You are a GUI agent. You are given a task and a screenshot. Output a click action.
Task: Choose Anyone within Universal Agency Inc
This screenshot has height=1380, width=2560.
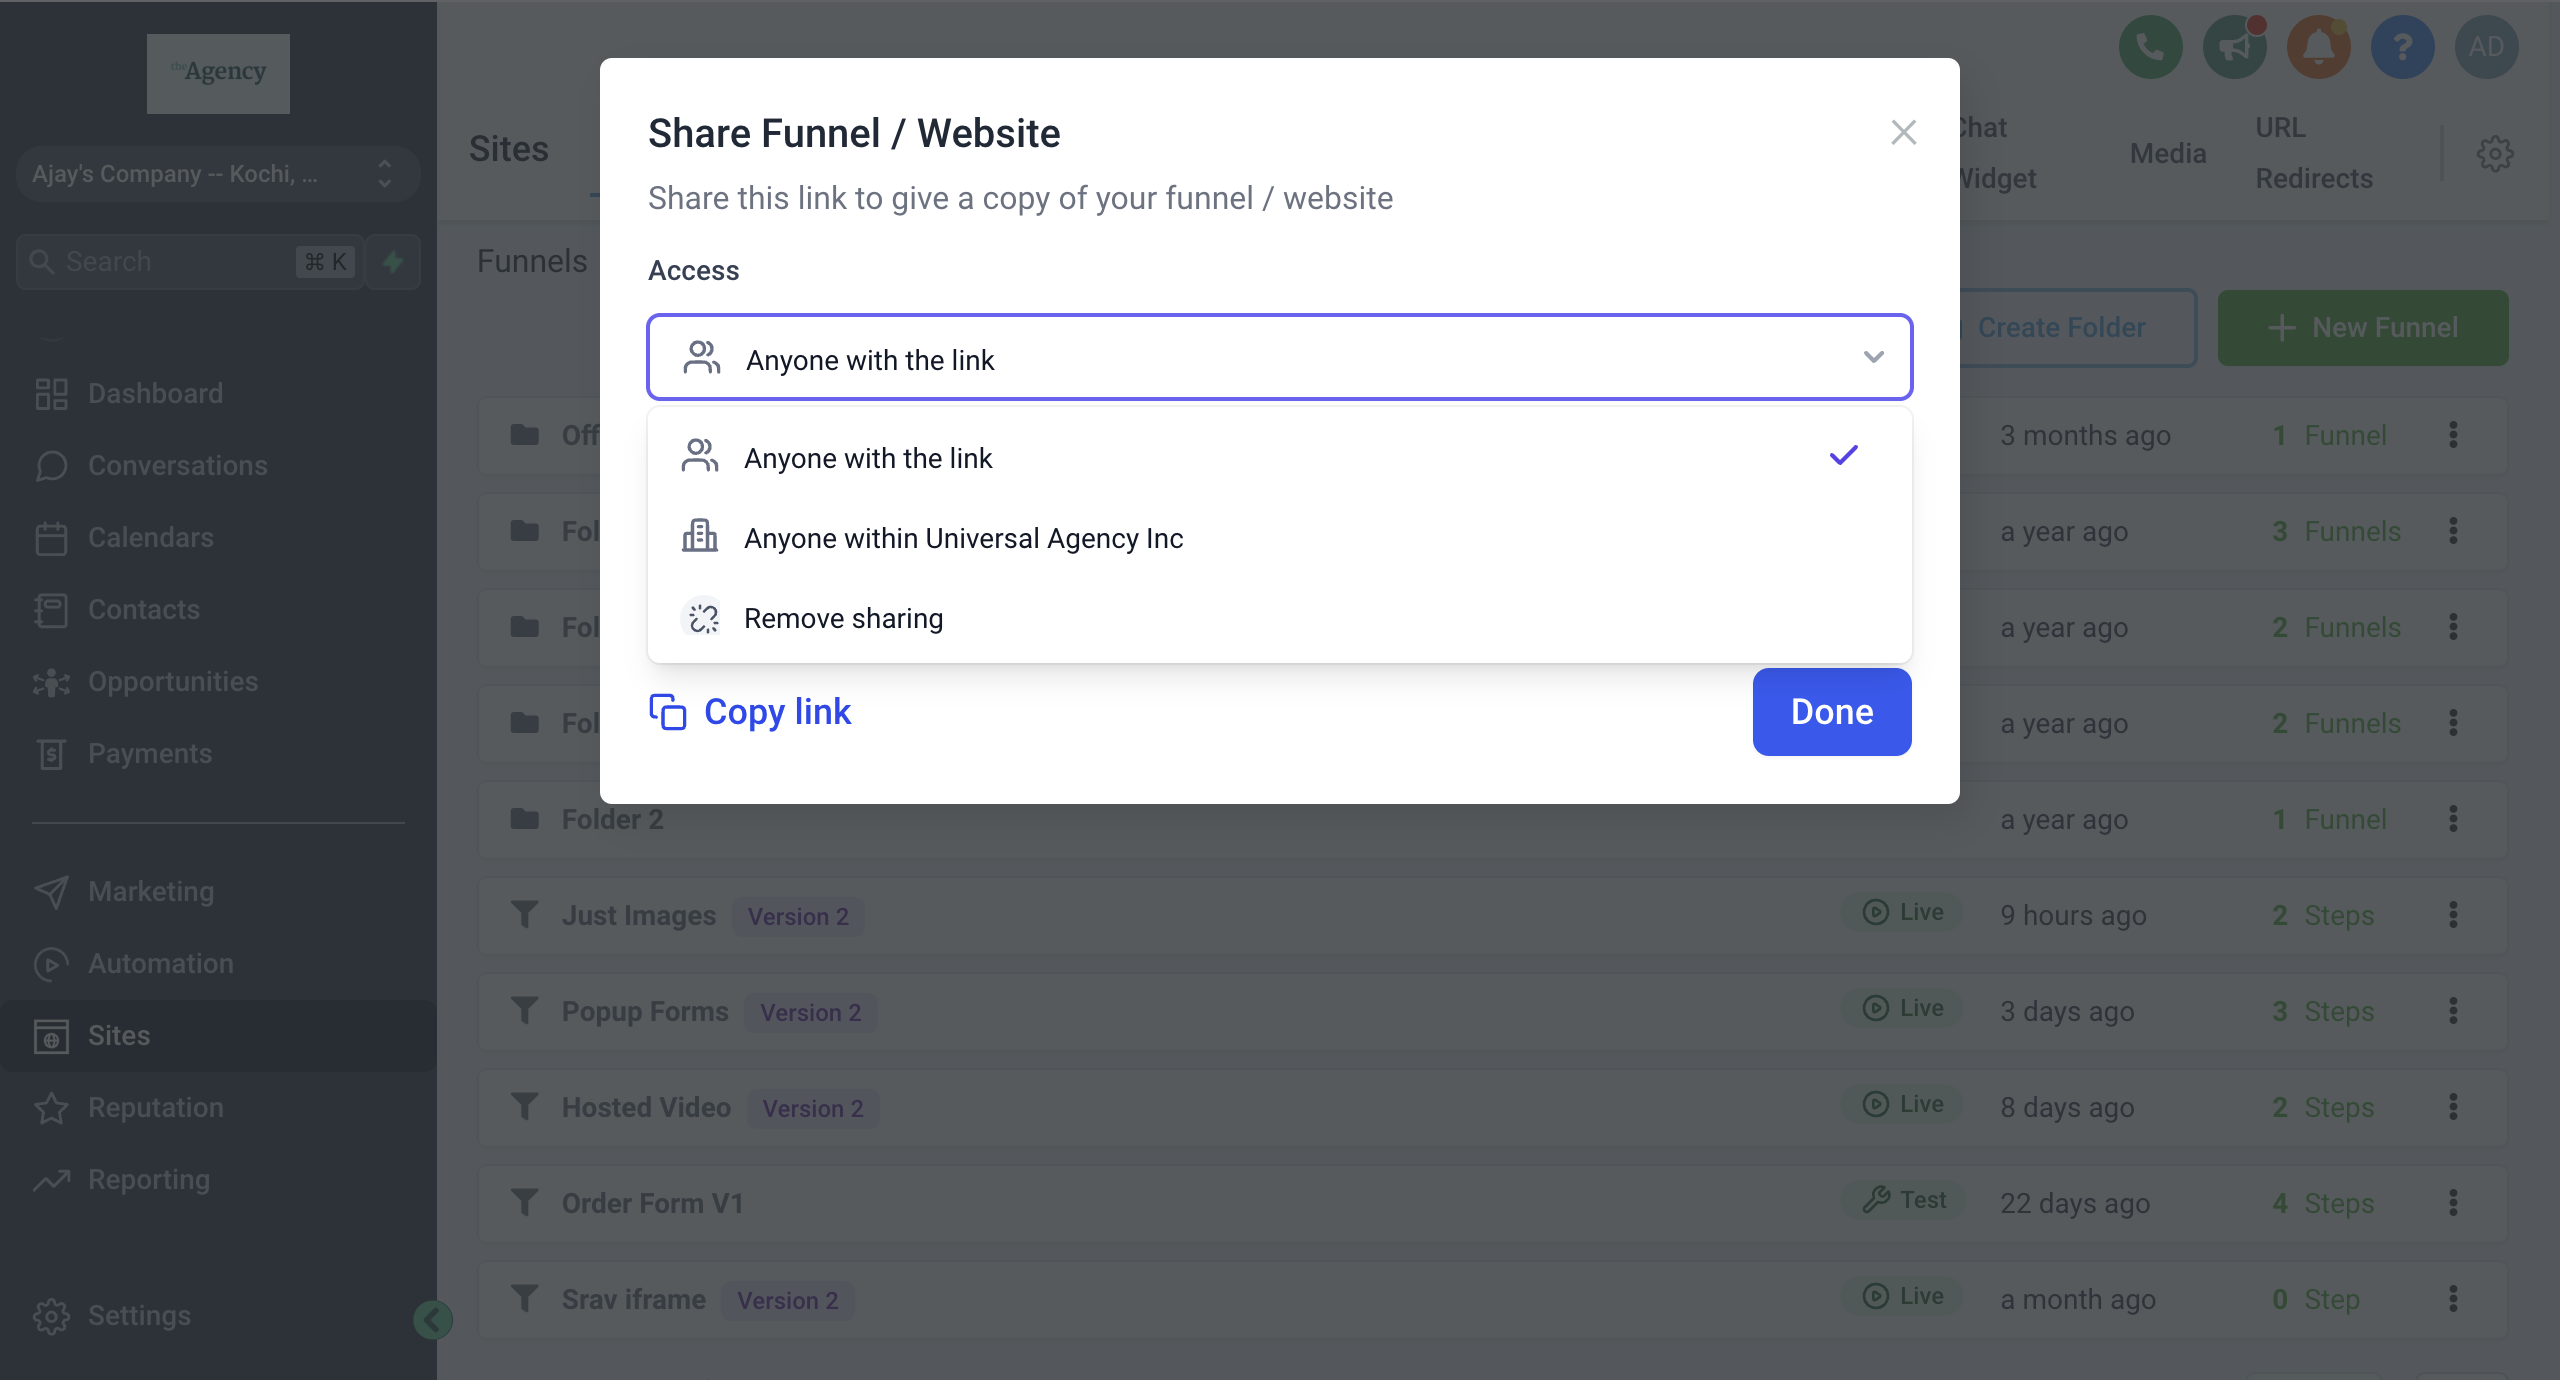coord(963,538)
